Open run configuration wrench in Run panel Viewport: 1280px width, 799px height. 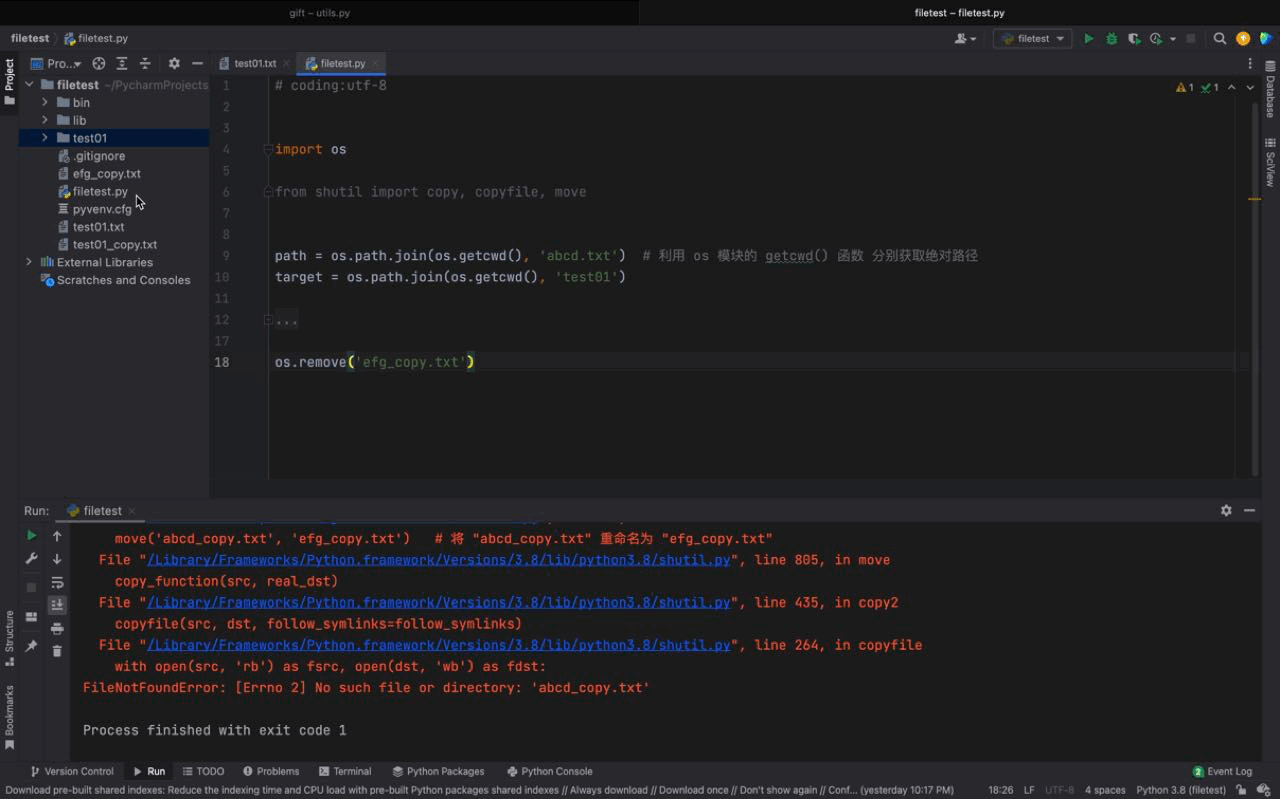(31, 559)
